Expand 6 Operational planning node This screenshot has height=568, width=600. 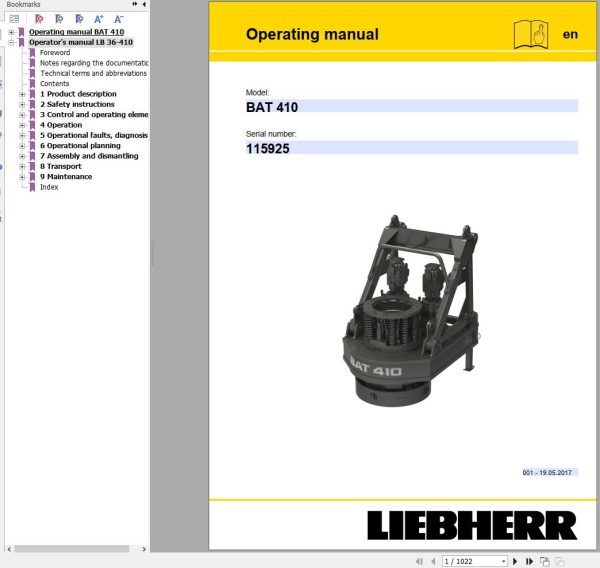22,146
